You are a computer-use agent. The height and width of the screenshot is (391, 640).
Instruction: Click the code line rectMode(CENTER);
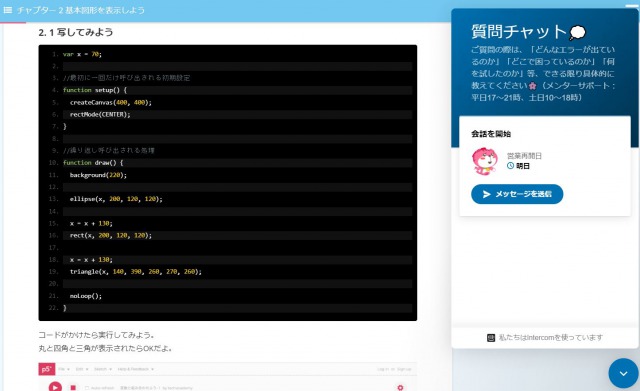click(x=100, y=114)
